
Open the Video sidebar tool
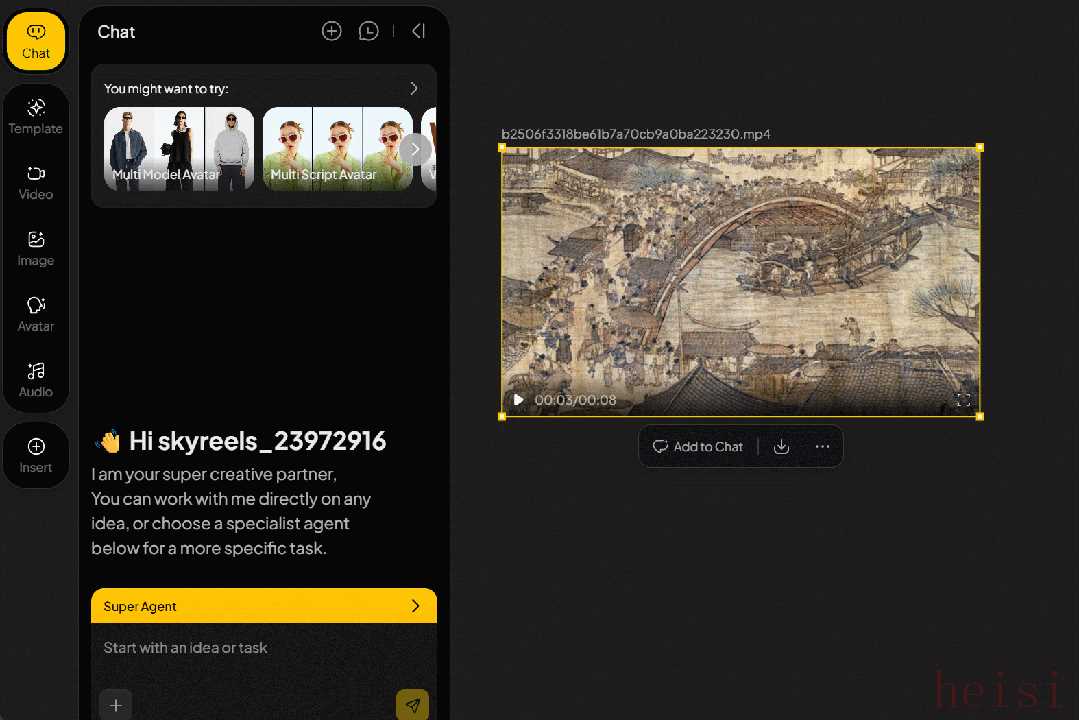(36, 183)
